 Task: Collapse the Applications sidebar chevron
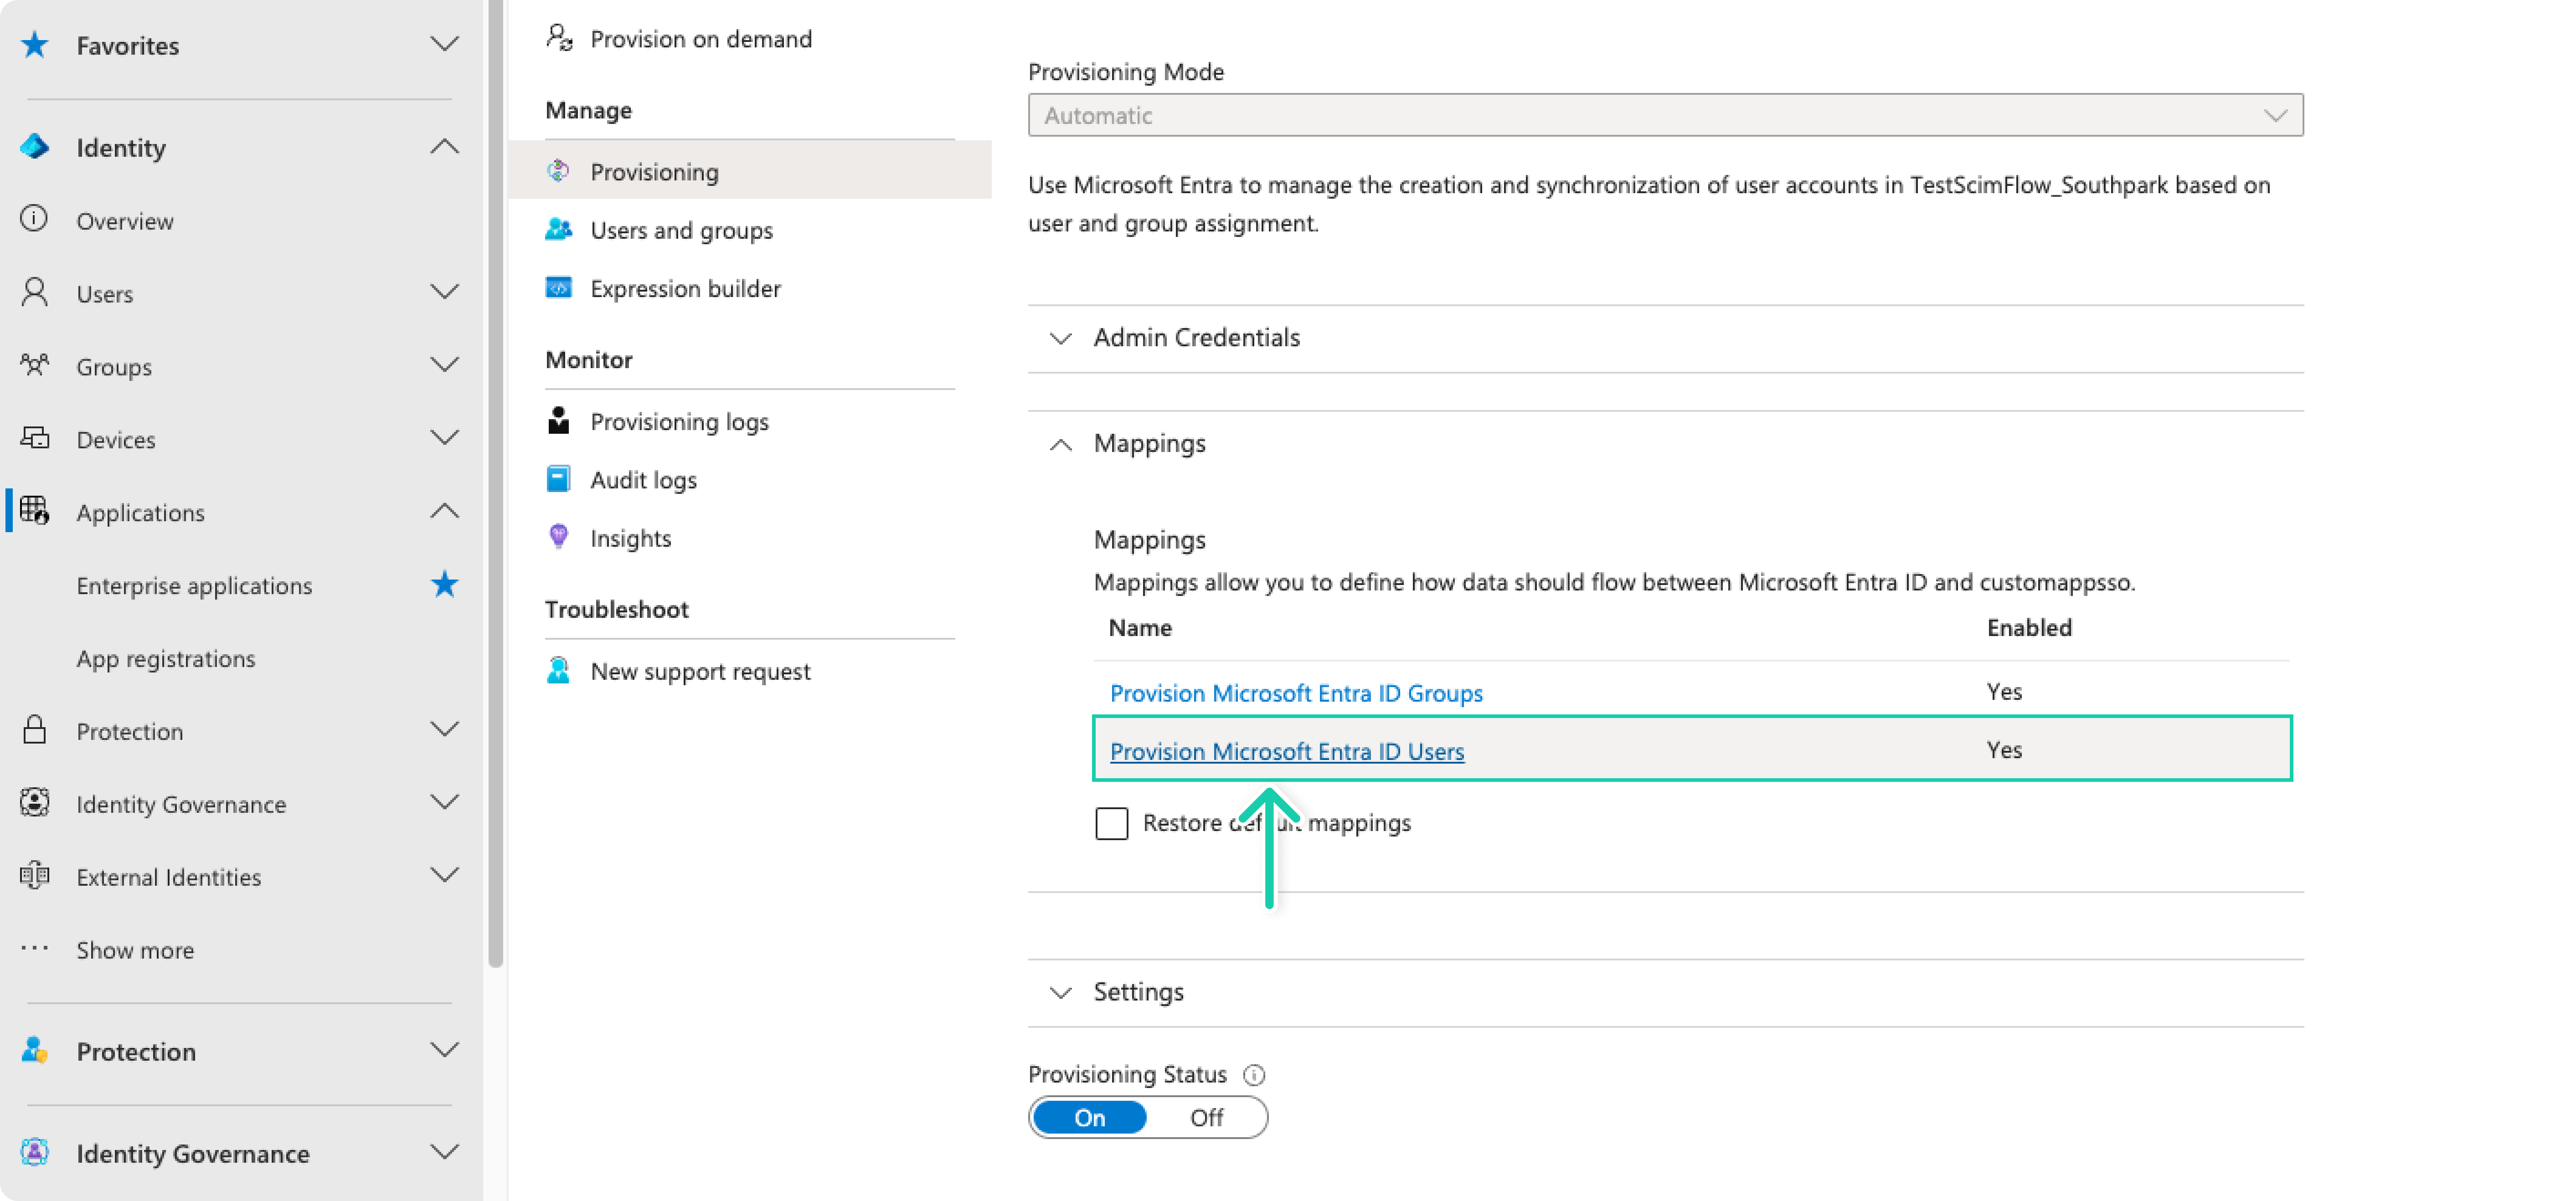click(445, 511)
